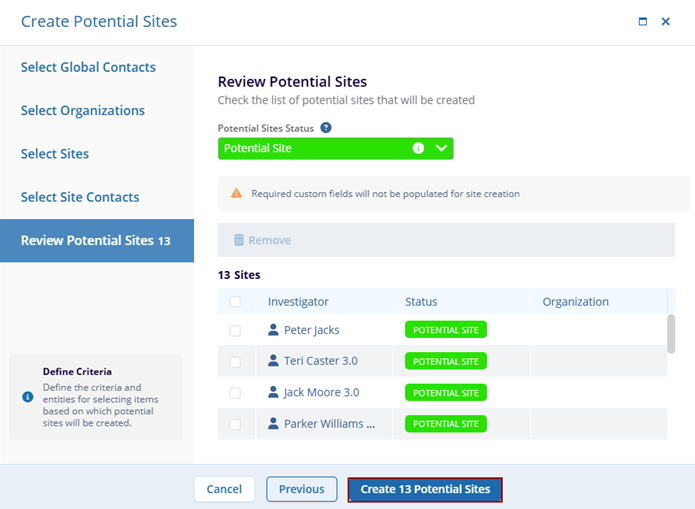
Task: Go to Select Global Contacts step
Action: 88,67
